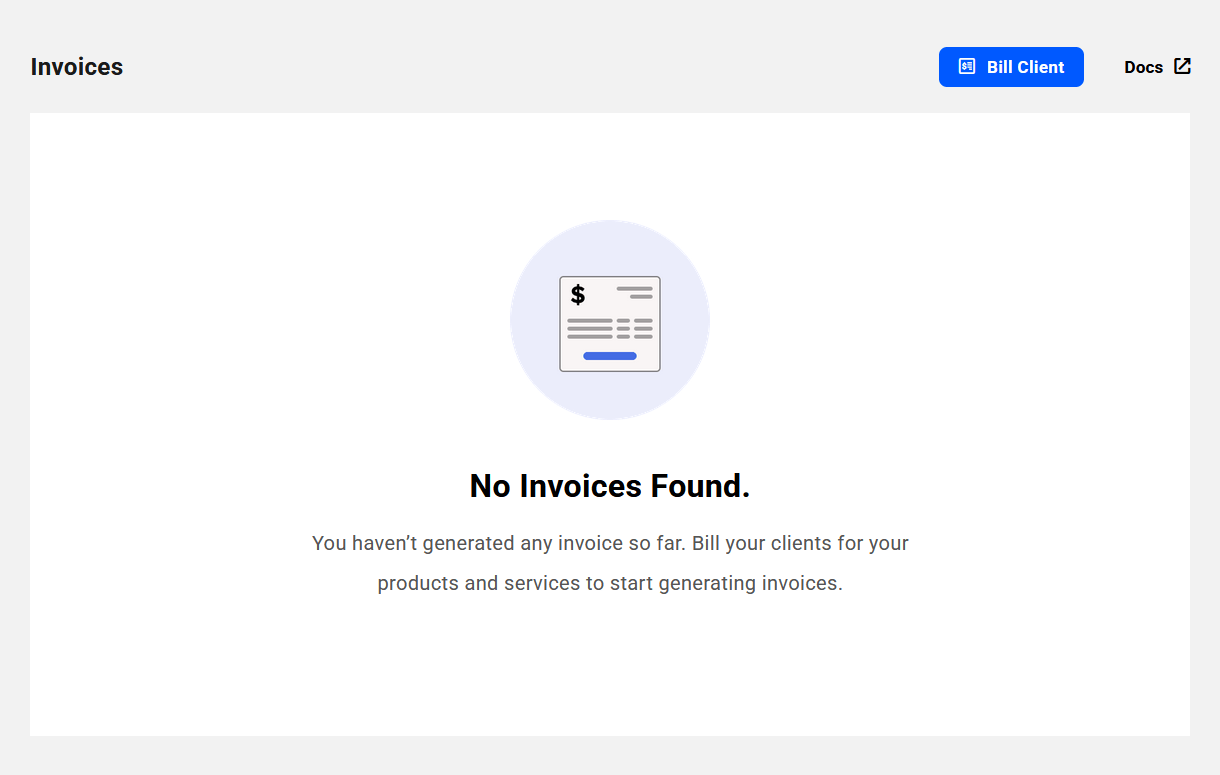1220x775 pixels.
Task: Click the word "Docs" in the header
Action: 1143,67
